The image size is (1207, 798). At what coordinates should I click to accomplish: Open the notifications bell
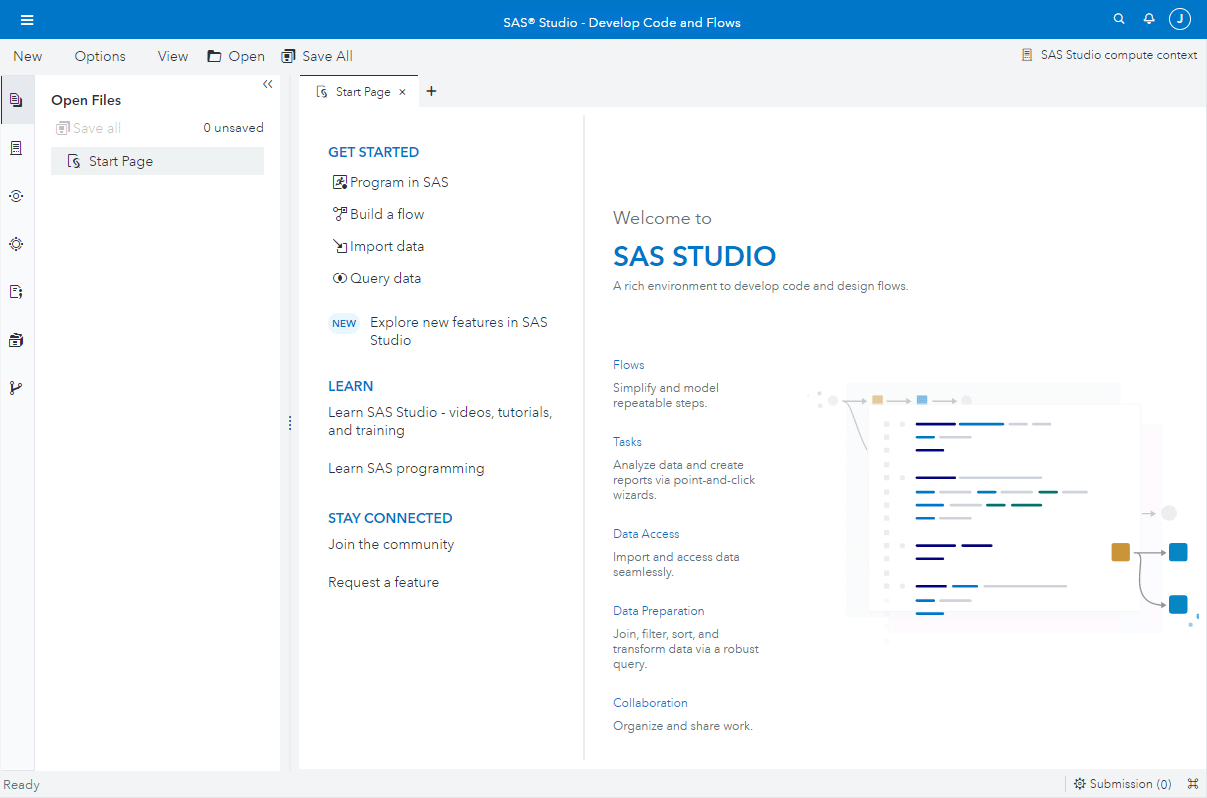click(x=1149, y=19)
